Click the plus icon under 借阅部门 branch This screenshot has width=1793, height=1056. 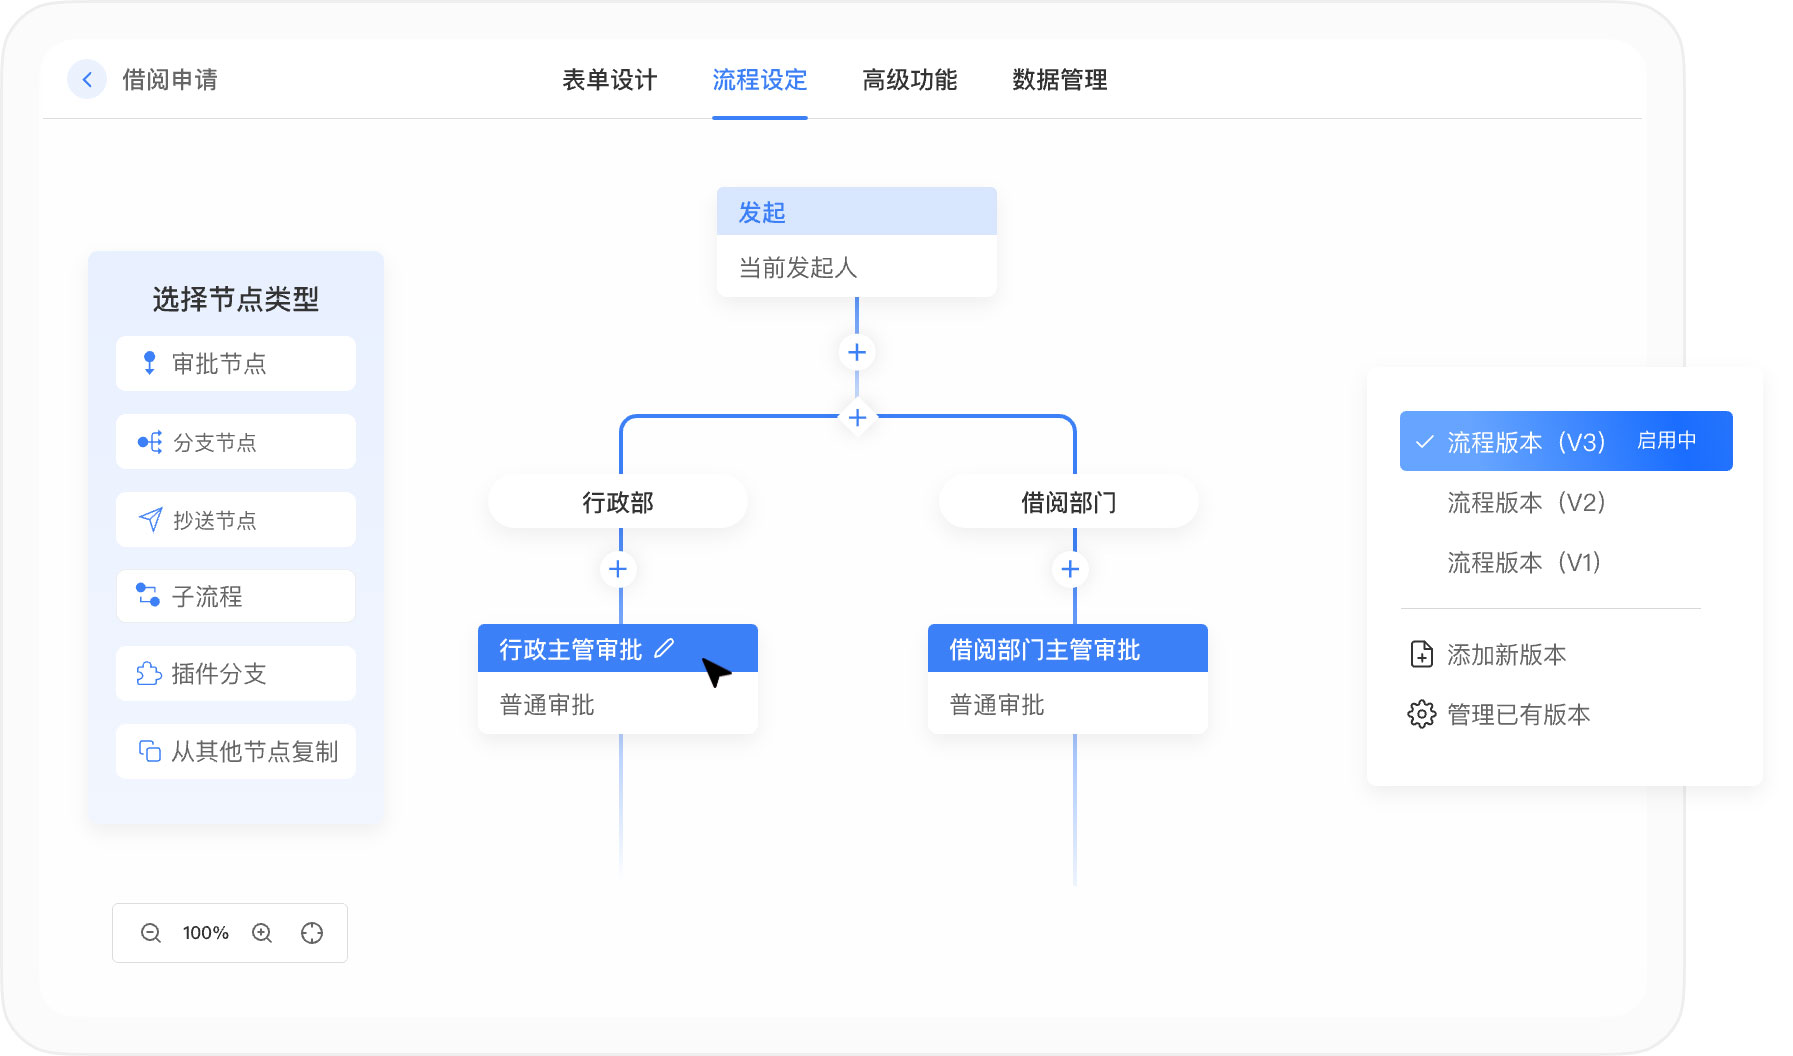[1070, 569]
